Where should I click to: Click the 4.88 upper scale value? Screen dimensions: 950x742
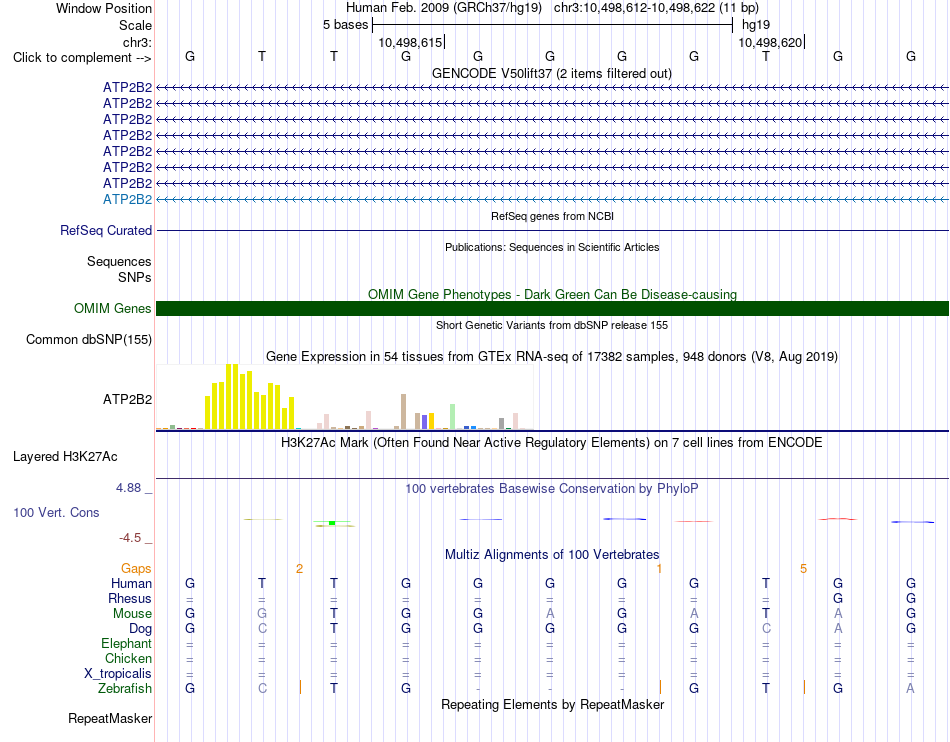[x=128, y=488]
